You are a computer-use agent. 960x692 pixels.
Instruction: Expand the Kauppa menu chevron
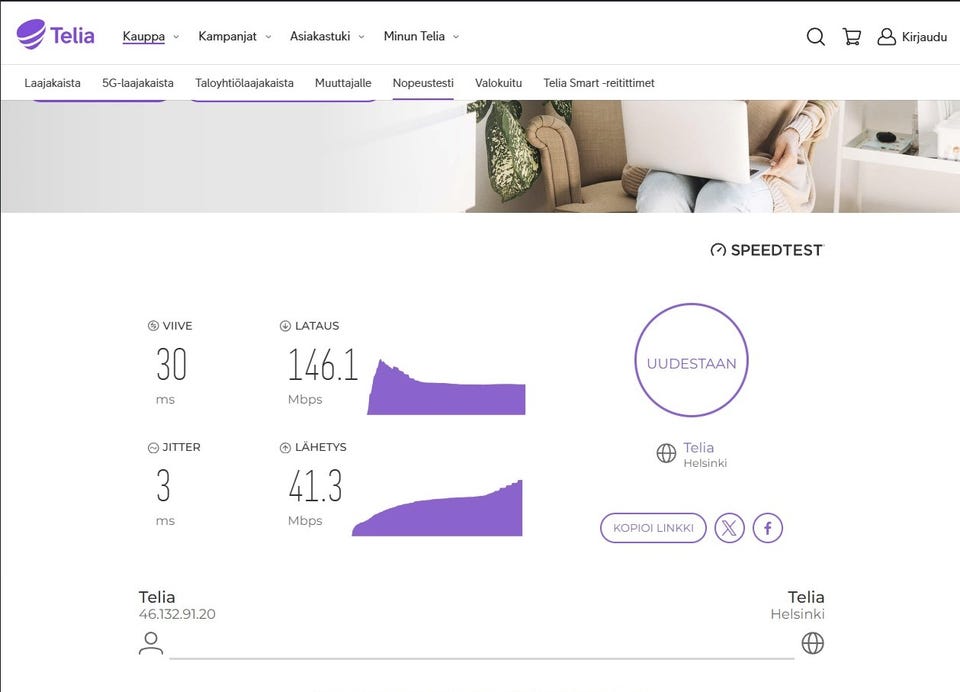coord(176,37)
